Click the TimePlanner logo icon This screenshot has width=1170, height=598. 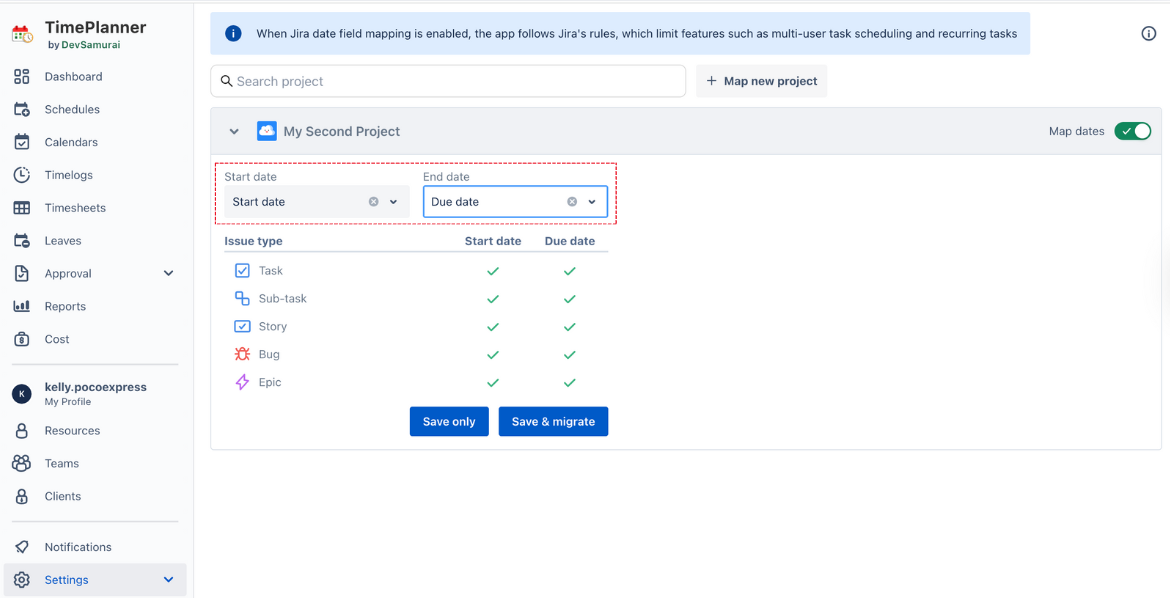[x=22, y=34]
